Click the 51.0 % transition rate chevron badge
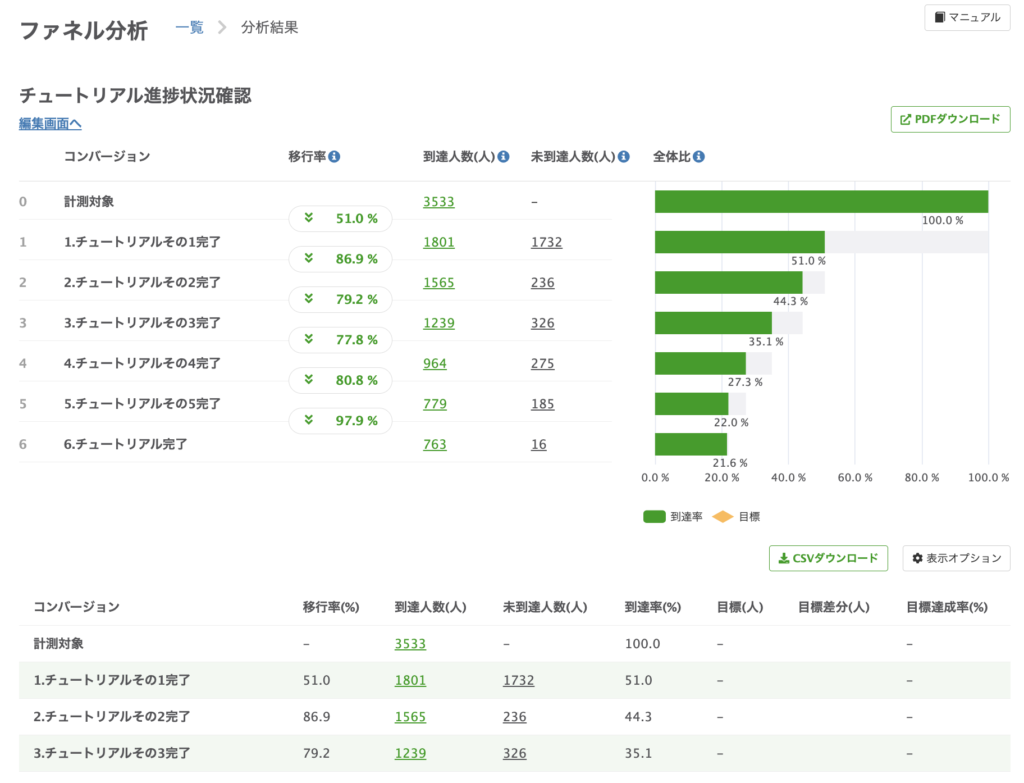 (340, 219)
